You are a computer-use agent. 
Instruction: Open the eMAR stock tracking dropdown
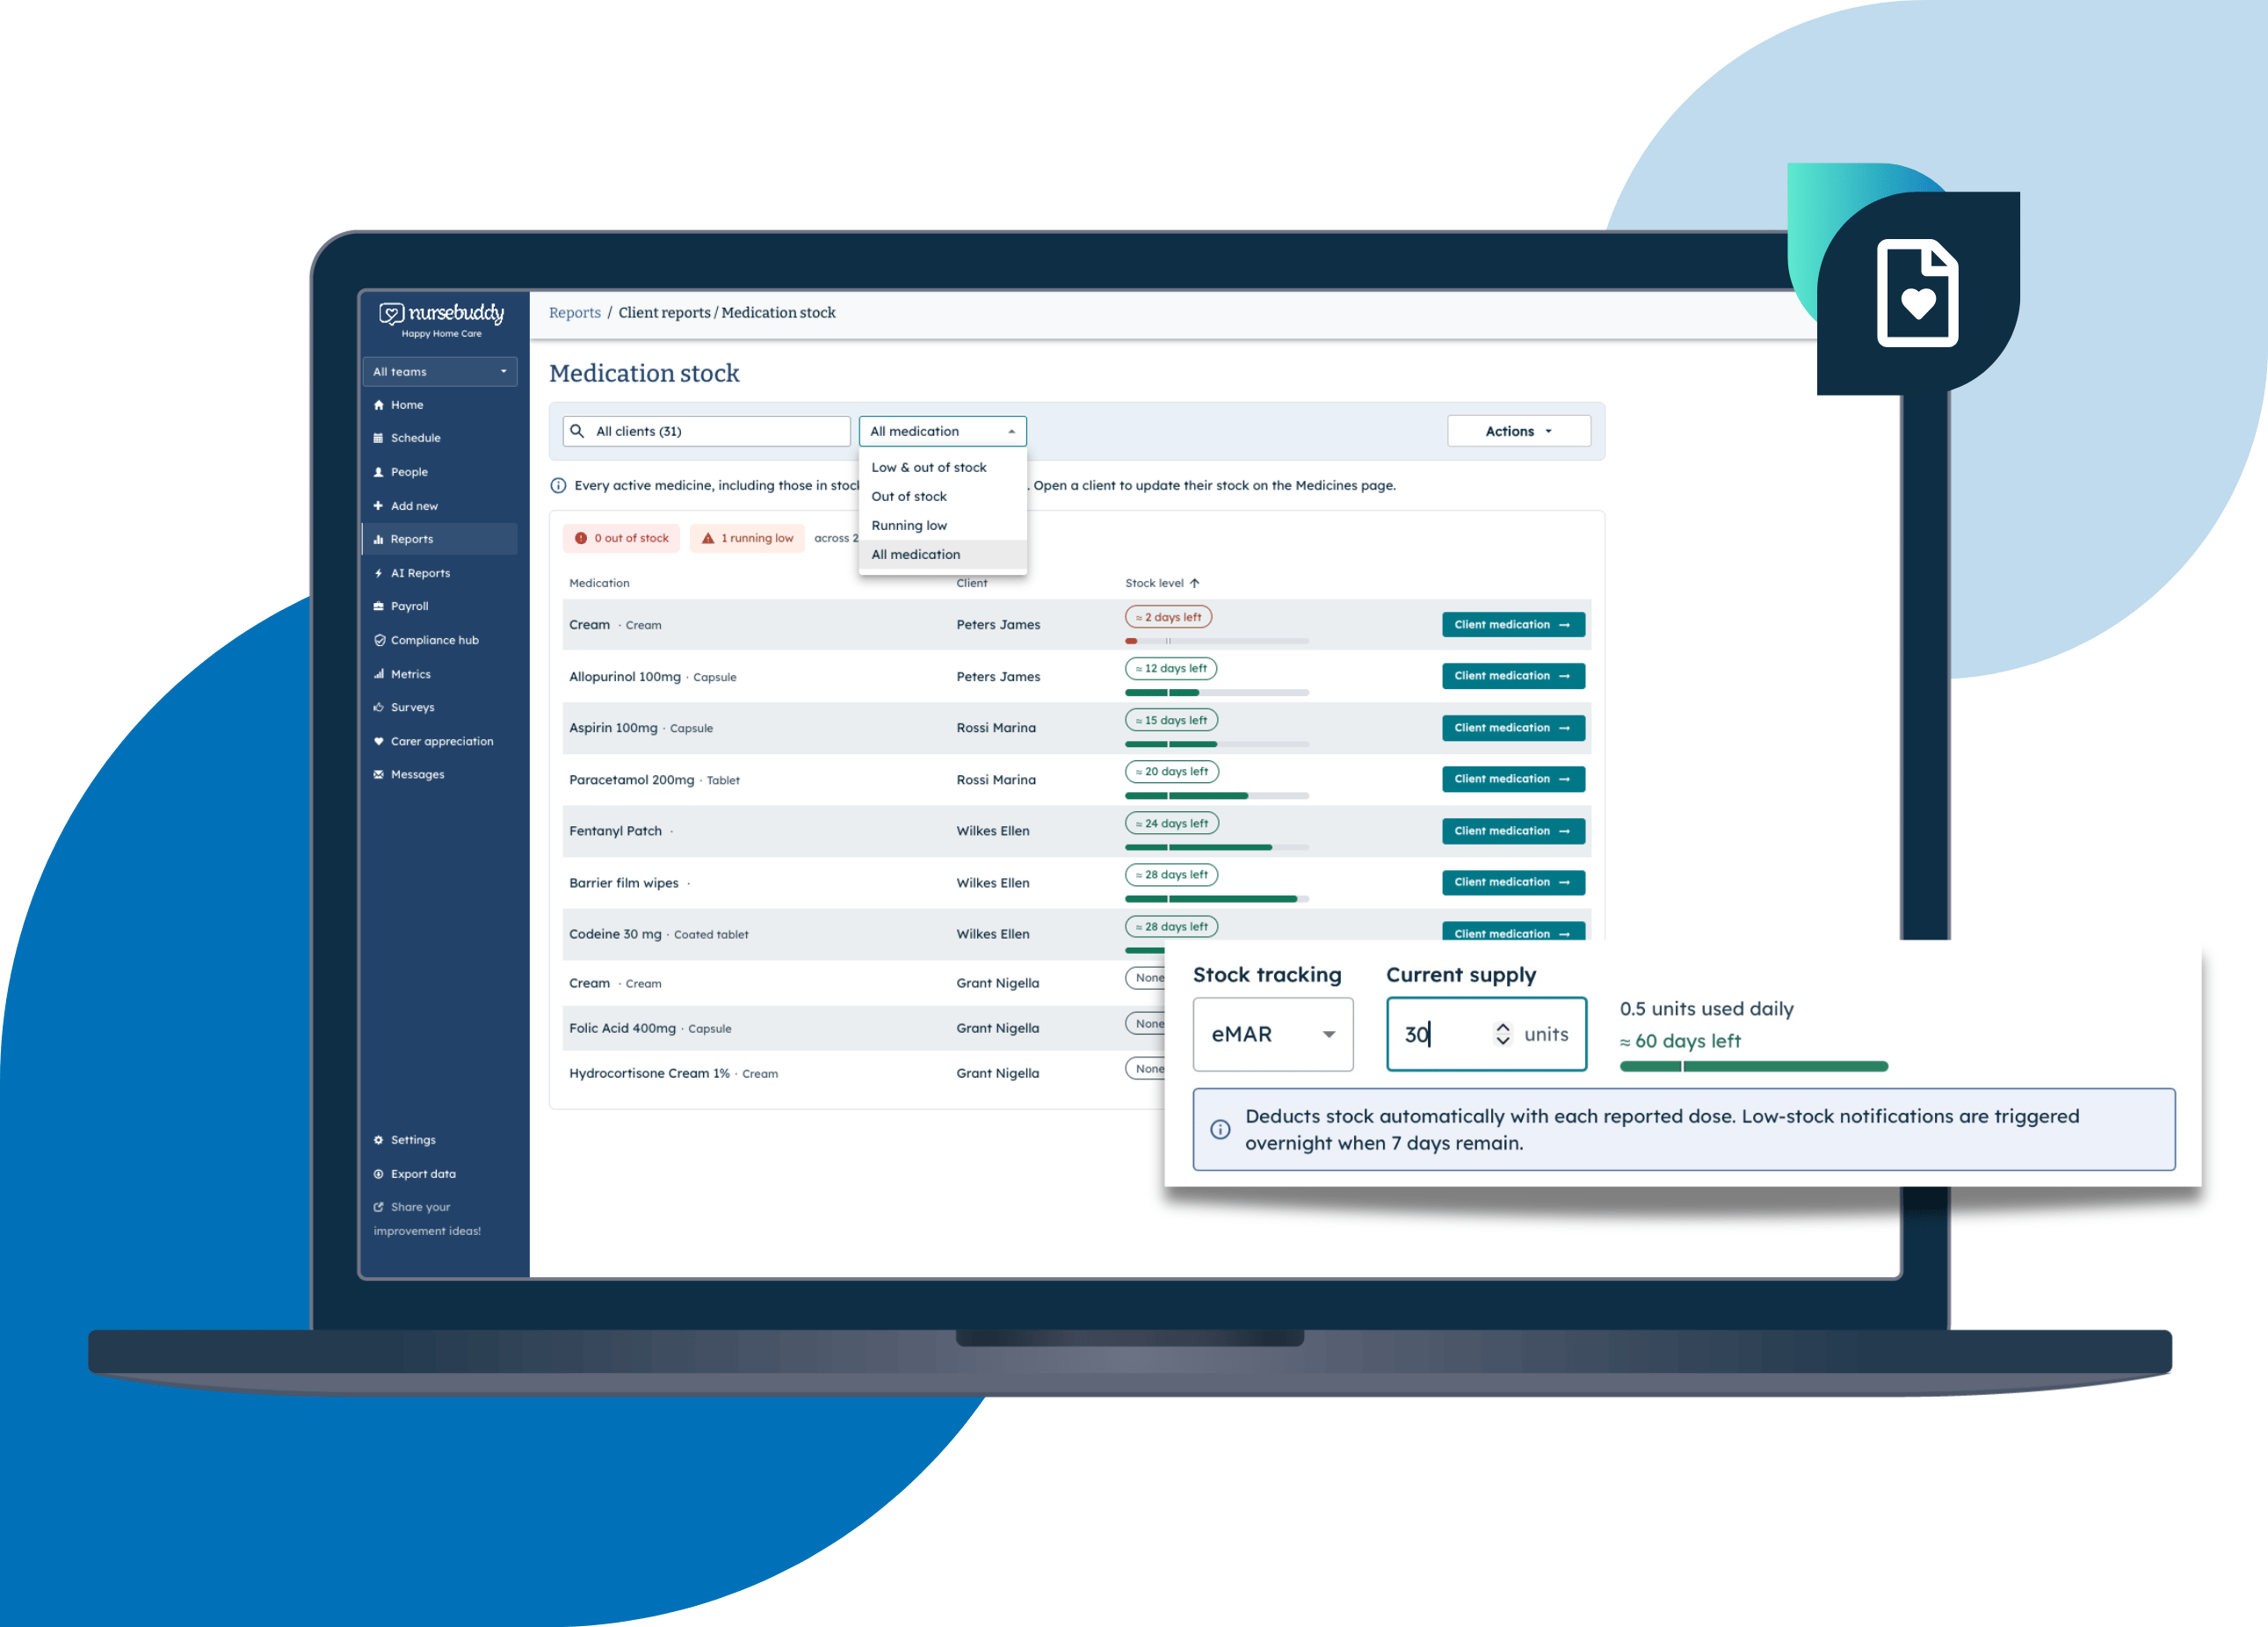pos(1272,1034)
